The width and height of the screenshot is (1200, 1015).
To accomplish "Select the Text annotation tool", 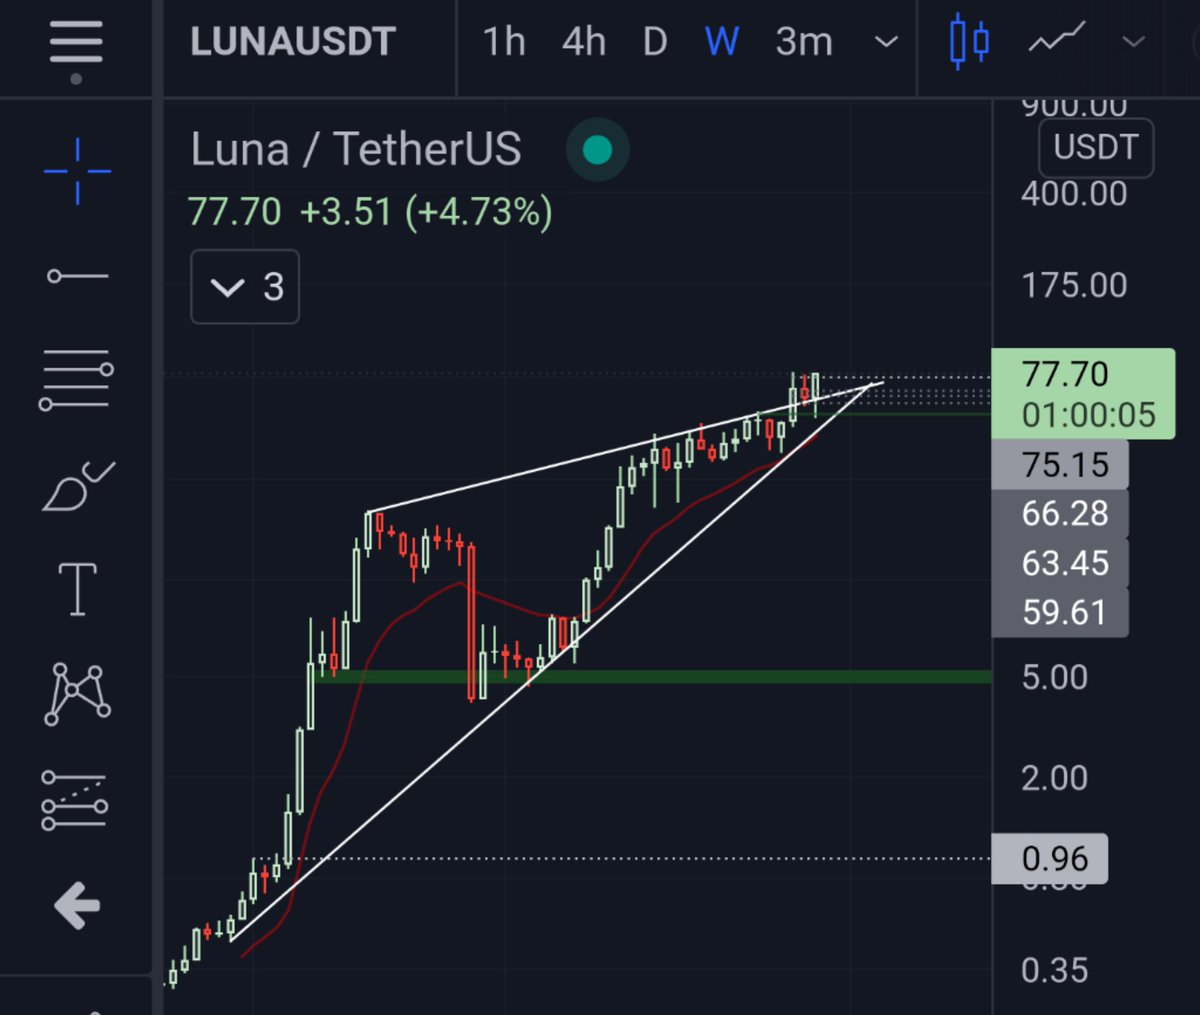I will tap(78, 588).
